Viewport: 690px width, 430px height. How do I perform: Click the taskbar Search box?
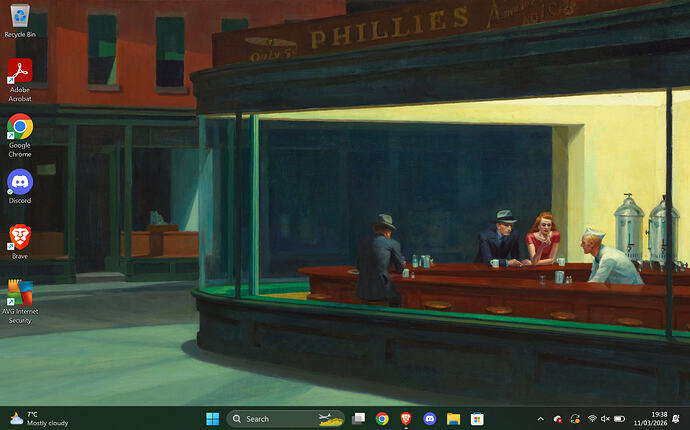coord(286,419)
